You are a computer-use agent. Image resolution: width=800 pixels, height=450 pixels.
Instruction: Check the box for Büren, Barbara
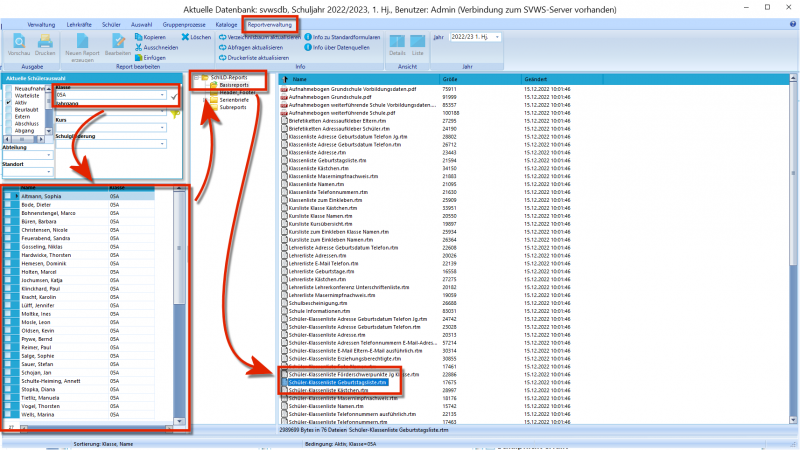point(8,221)
